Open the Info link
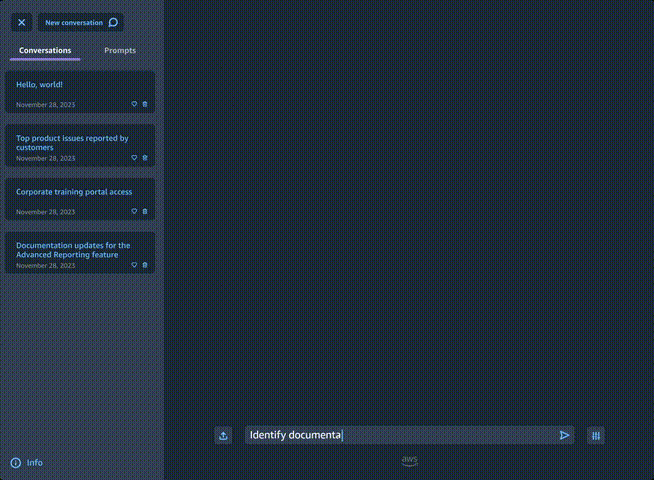This screenshot has height=480, width=654. [27, 463]
